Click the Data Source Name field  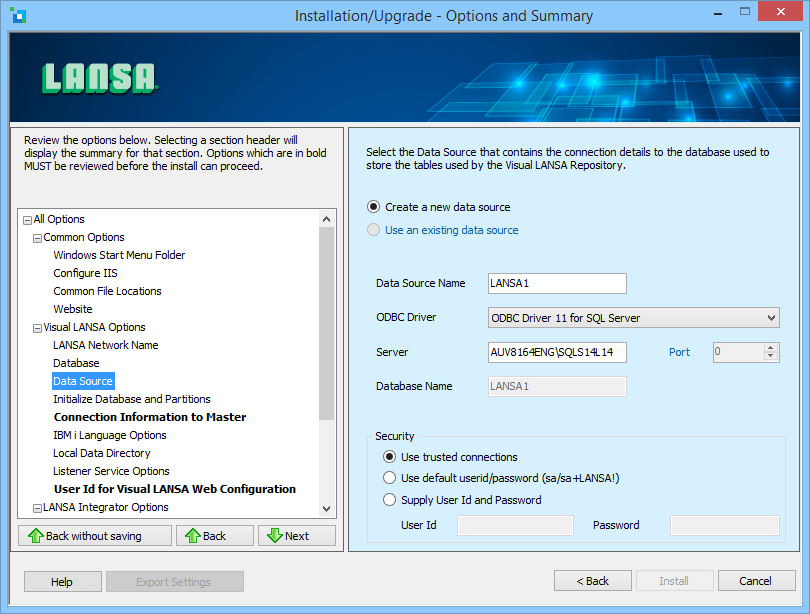tap(557, 284)
